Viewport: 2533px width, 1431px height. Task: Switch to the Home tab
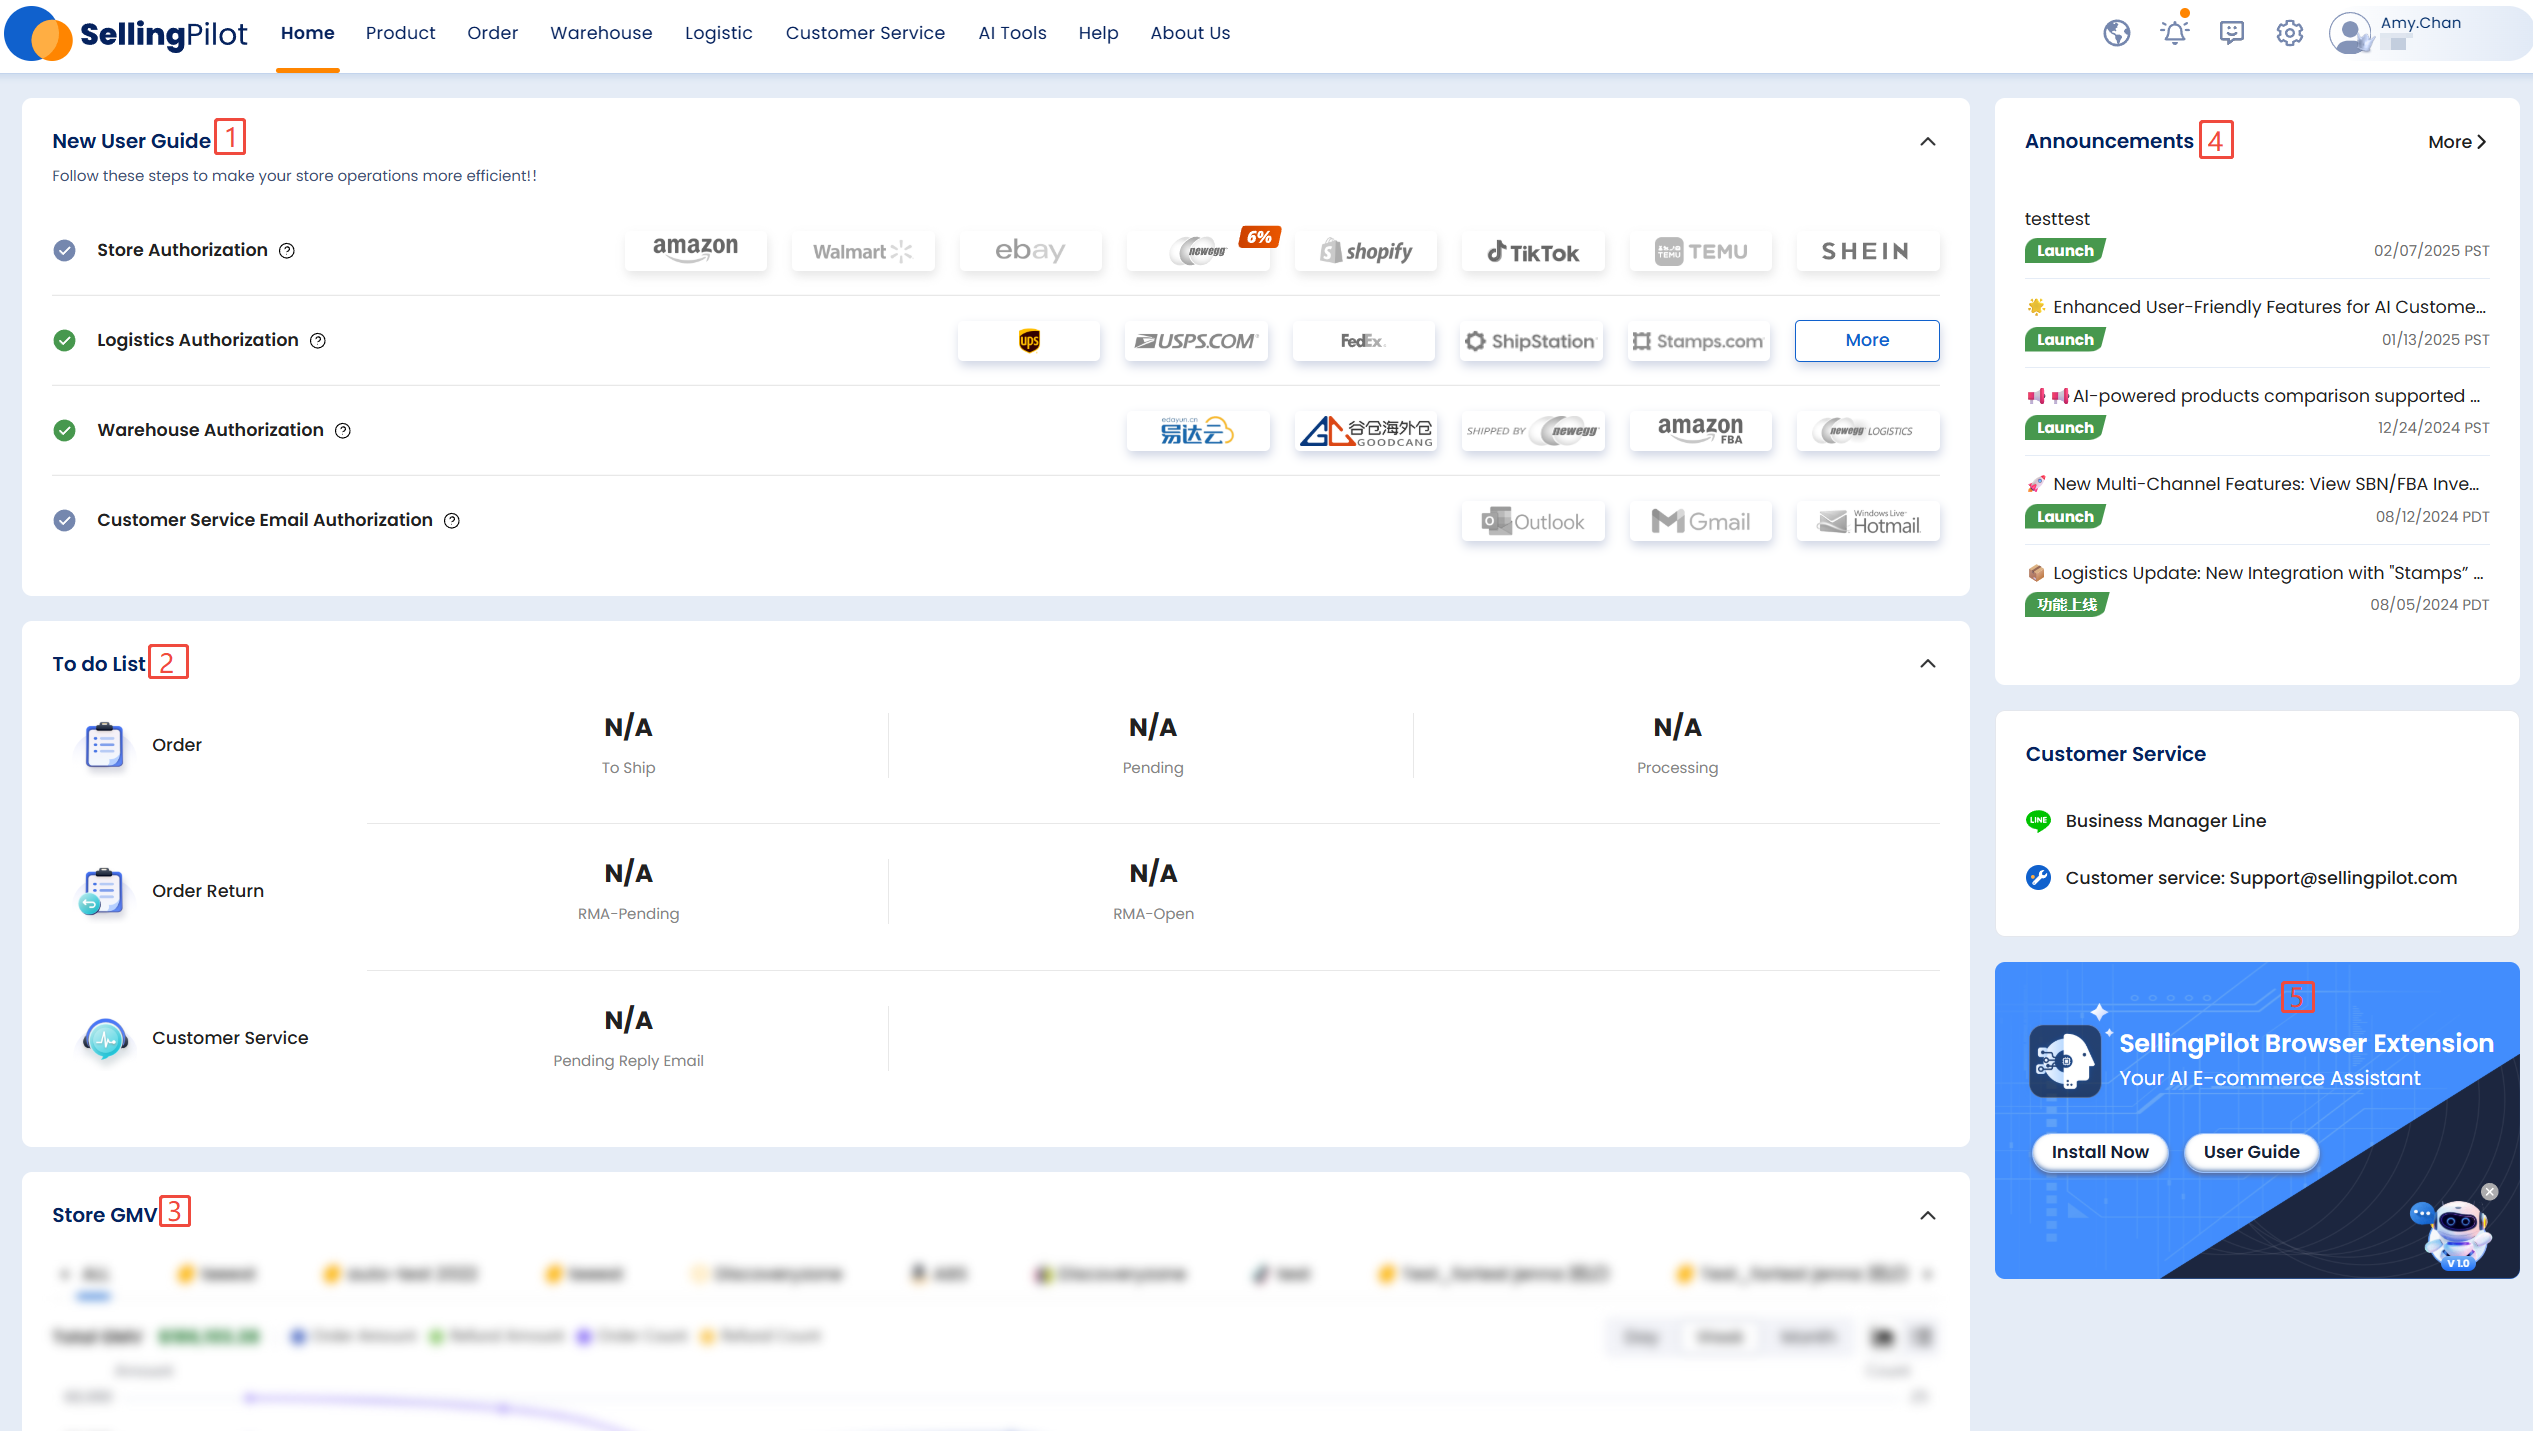coord(308,33)
